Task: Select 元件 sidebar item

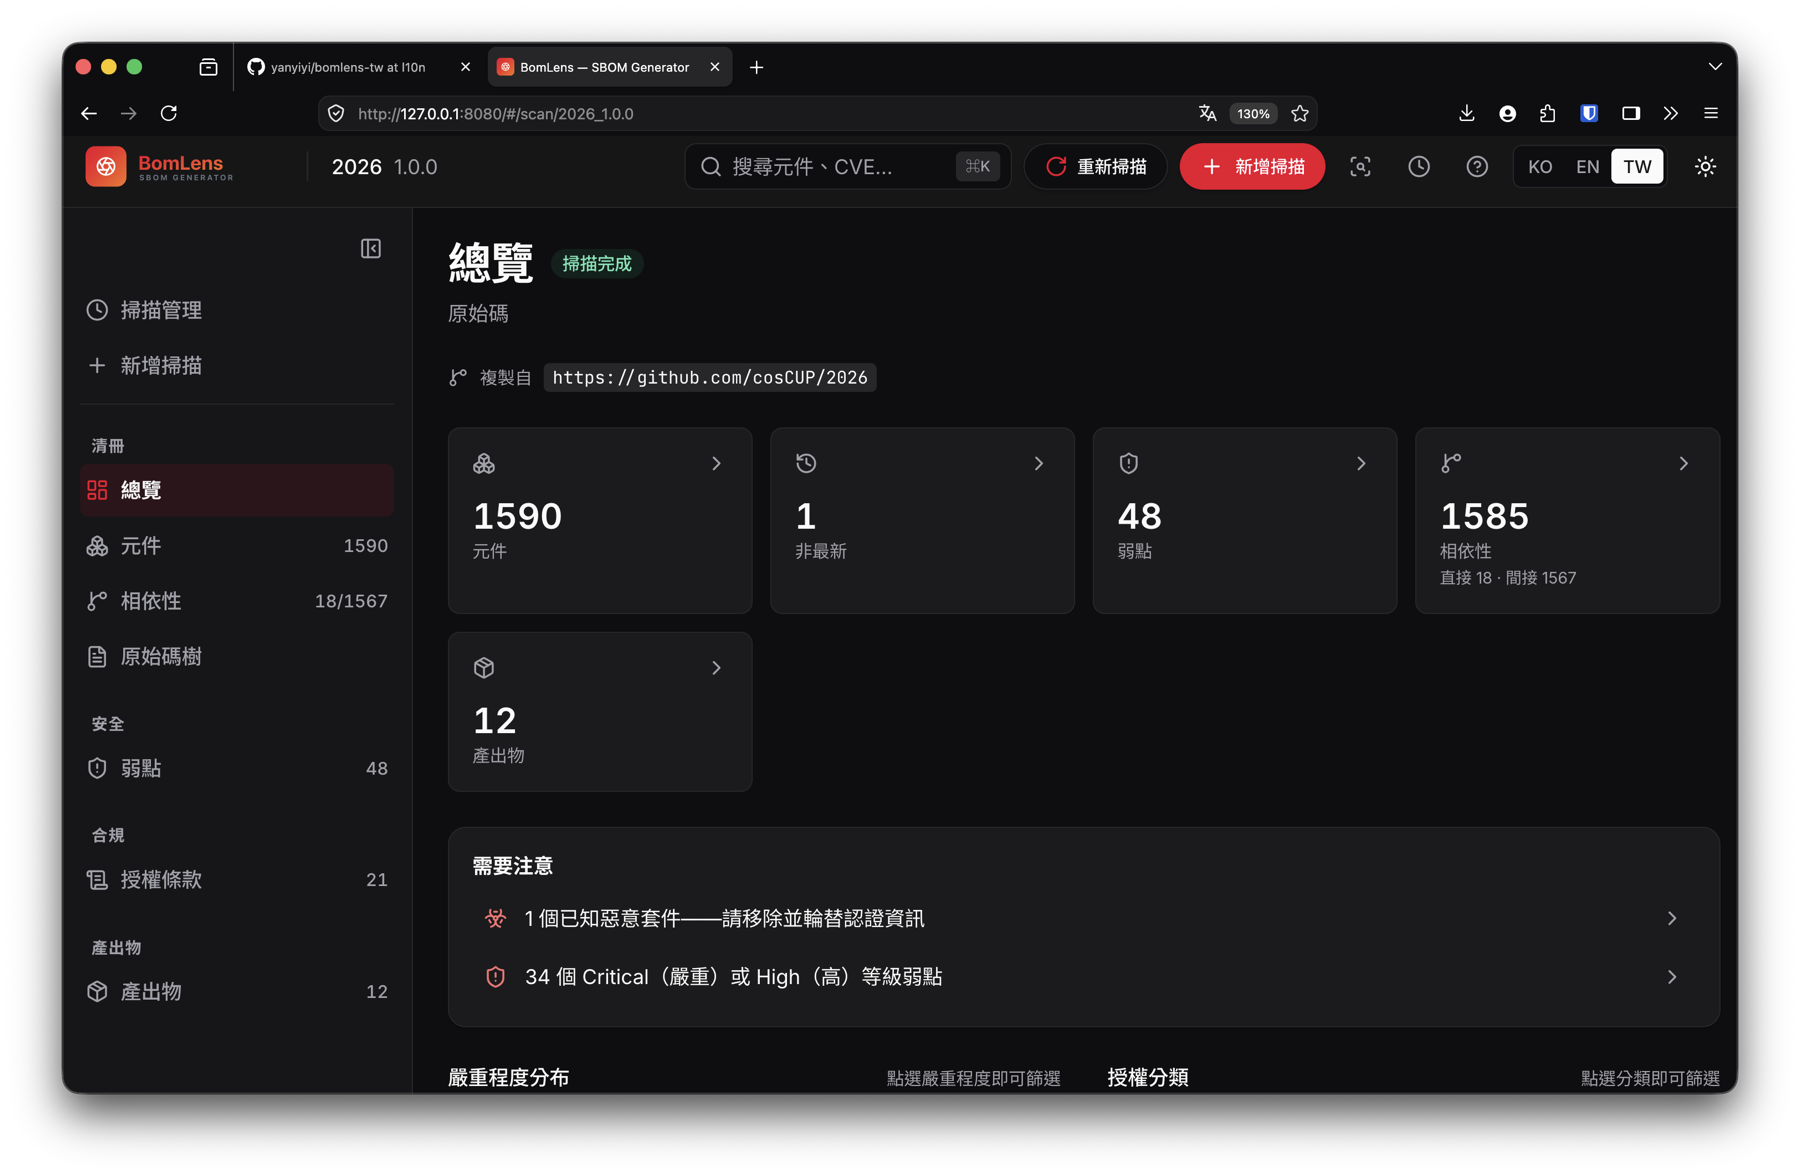Action: (237, 546)
